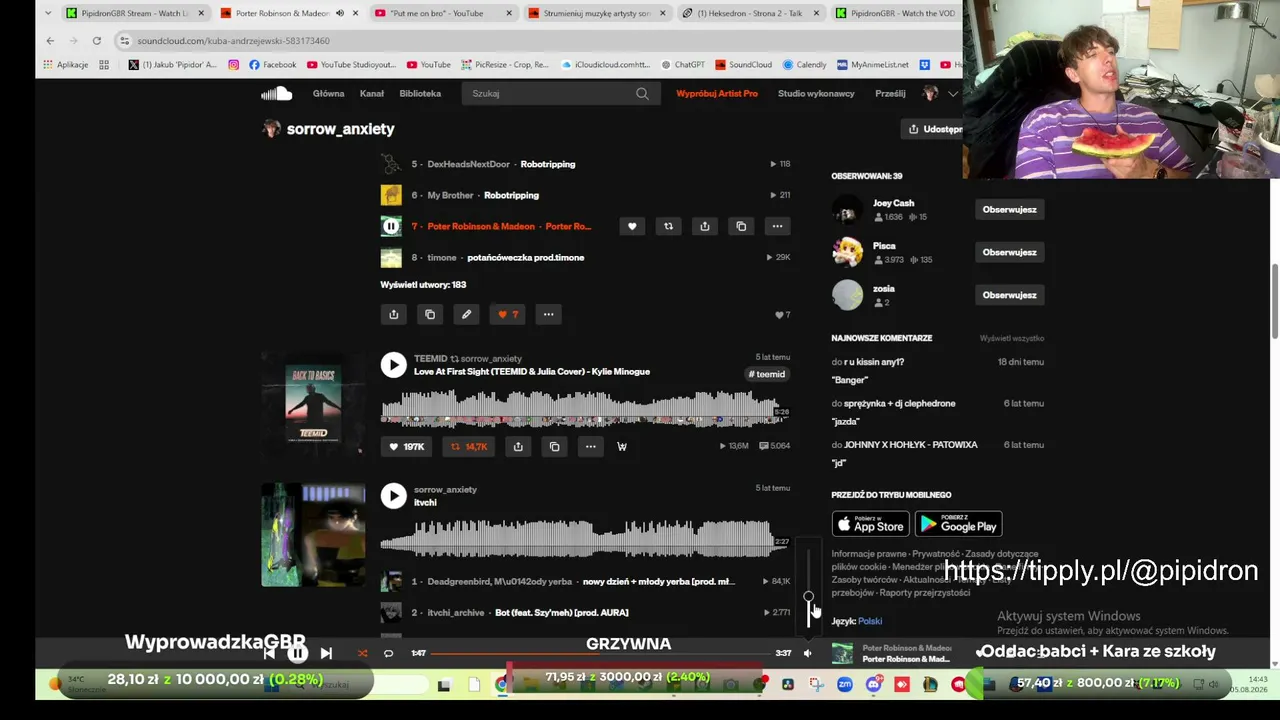This screenshot has height=720, width=1280.
Task: Open more options for 'Love At First Sight'
Action: pos(591,447)
